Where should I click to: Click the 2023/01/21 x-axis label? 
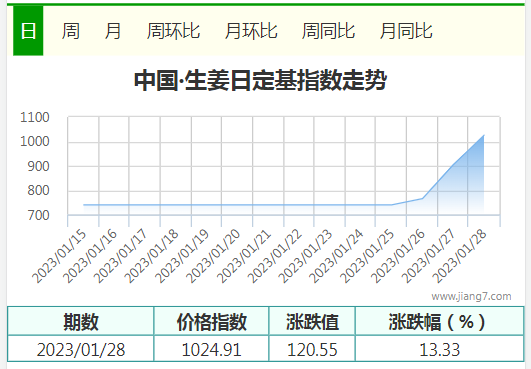244,257
